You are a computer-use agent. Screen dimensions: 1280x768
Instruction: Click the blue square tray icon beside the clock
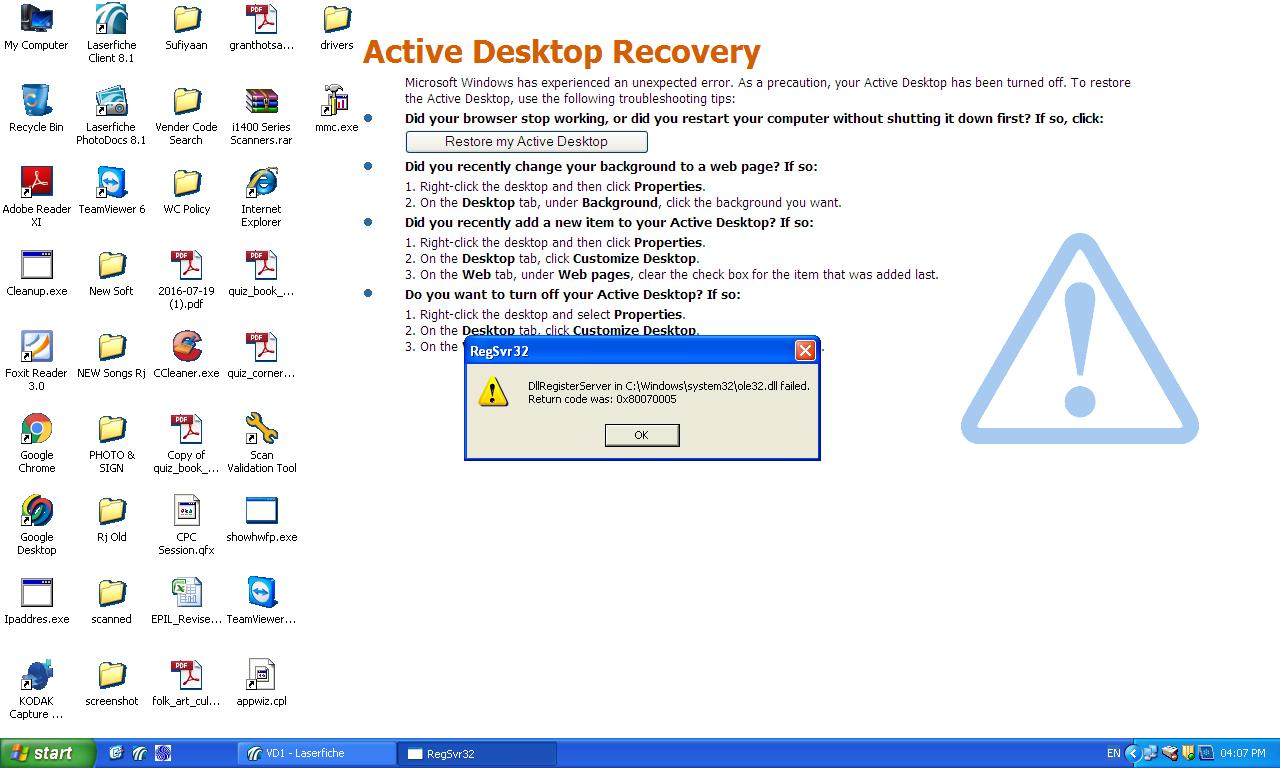(x=1206, y=753)
